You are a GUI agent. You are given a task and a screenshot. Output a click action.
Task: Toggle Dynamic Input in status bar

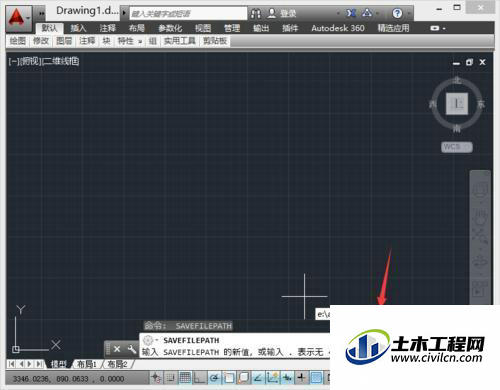(287, 378)
